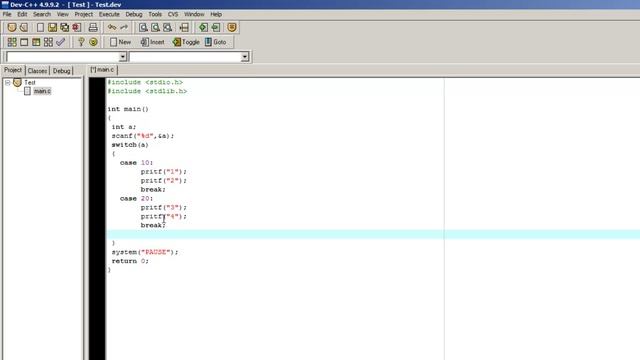Open the Execute menu

pos(109,14)
